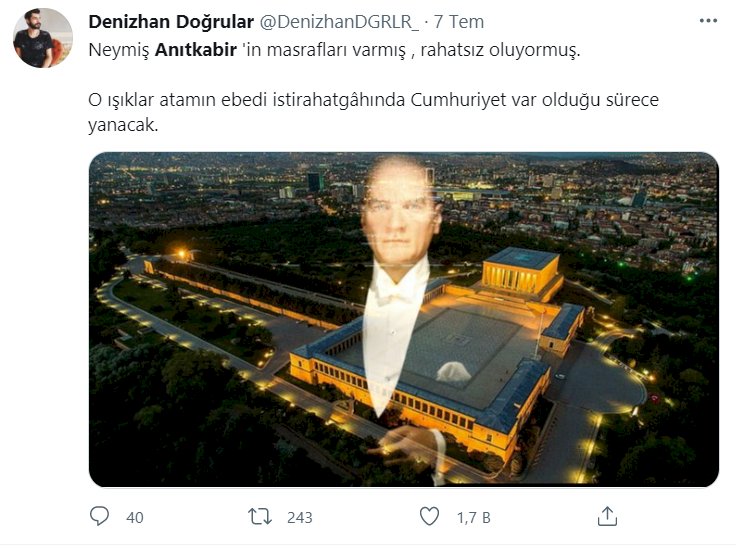Image resolution: width=736 pixels, height=551 pixels.
Task: Open the @DenizhanDGRLR_ handle link
Action: (x=339, y=22)
